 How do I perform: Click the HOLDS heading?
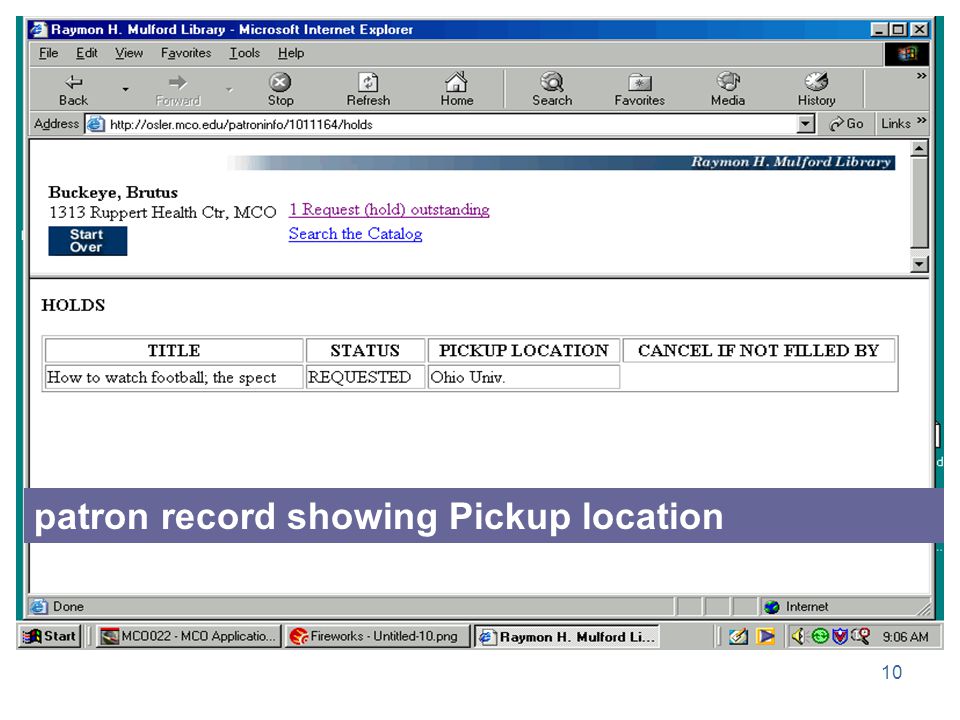click(x=73, y=305)
